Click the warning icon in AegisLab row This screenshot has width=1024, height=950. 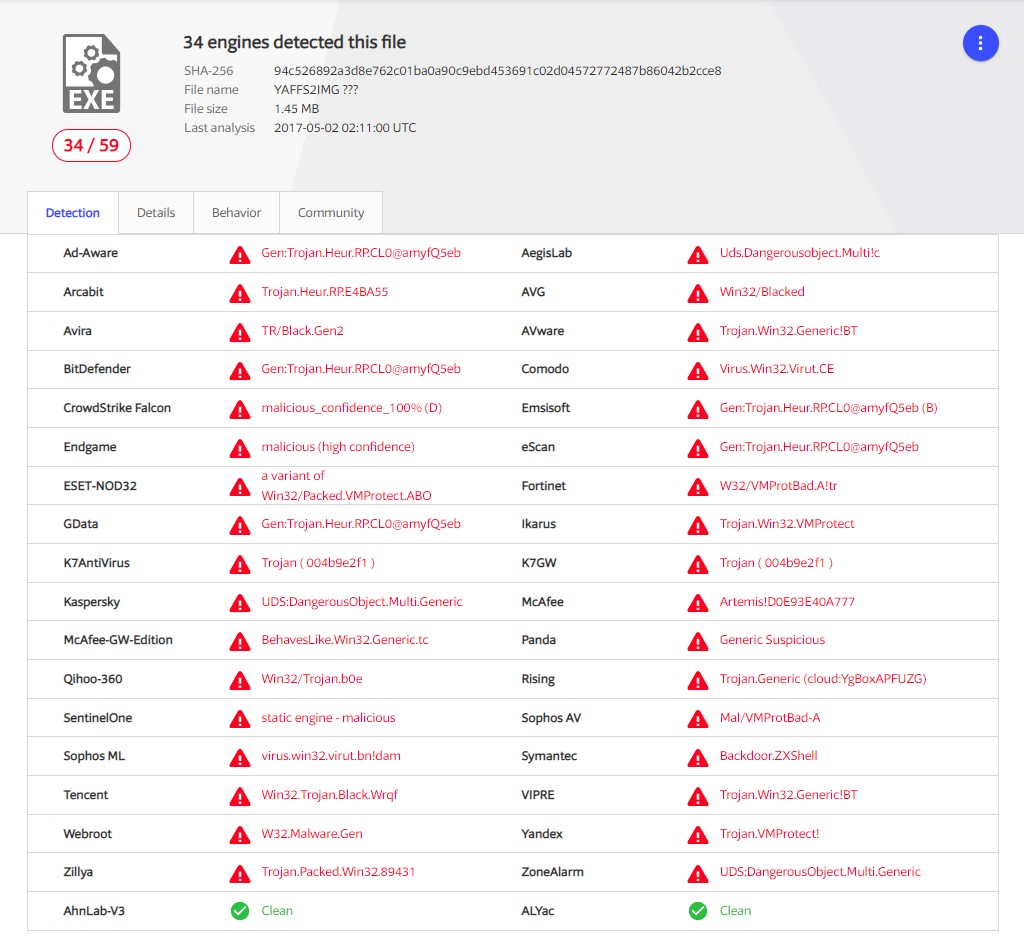point(698,255)
